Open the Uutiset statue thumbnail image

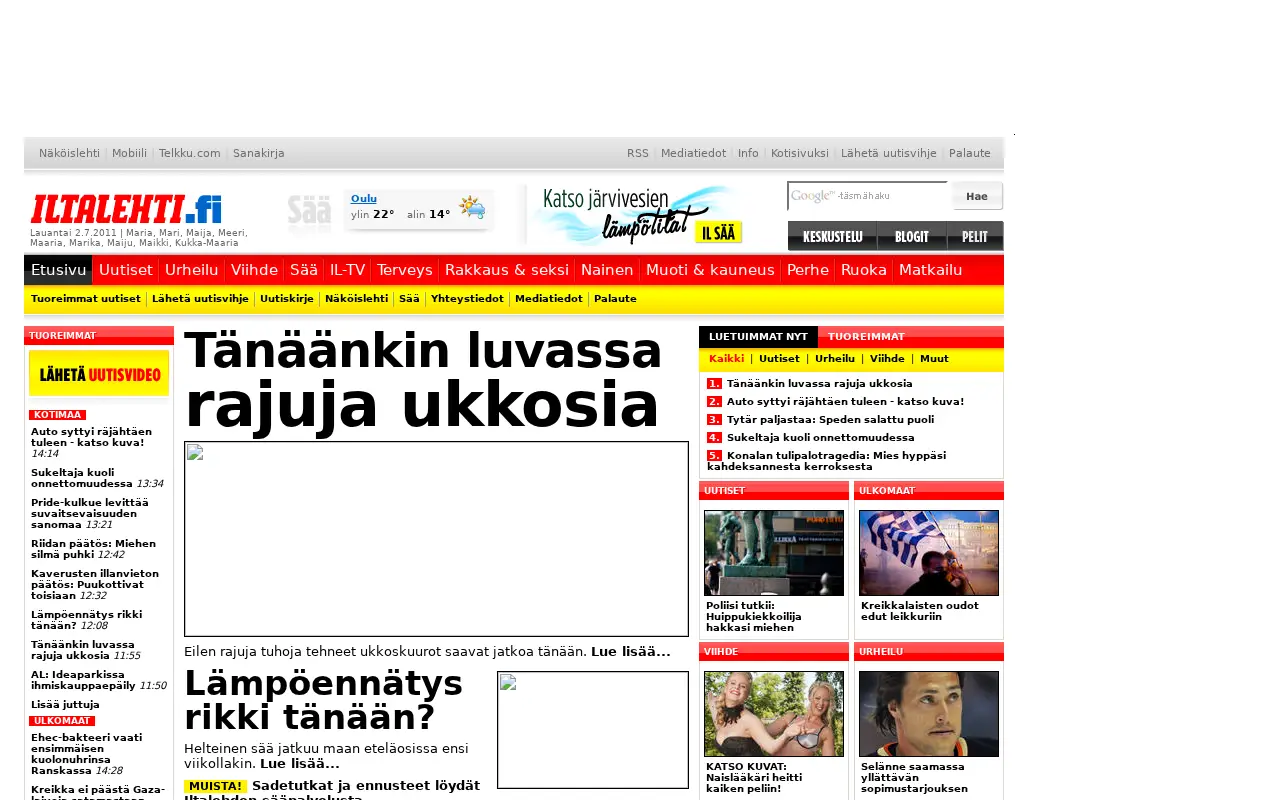774,553
